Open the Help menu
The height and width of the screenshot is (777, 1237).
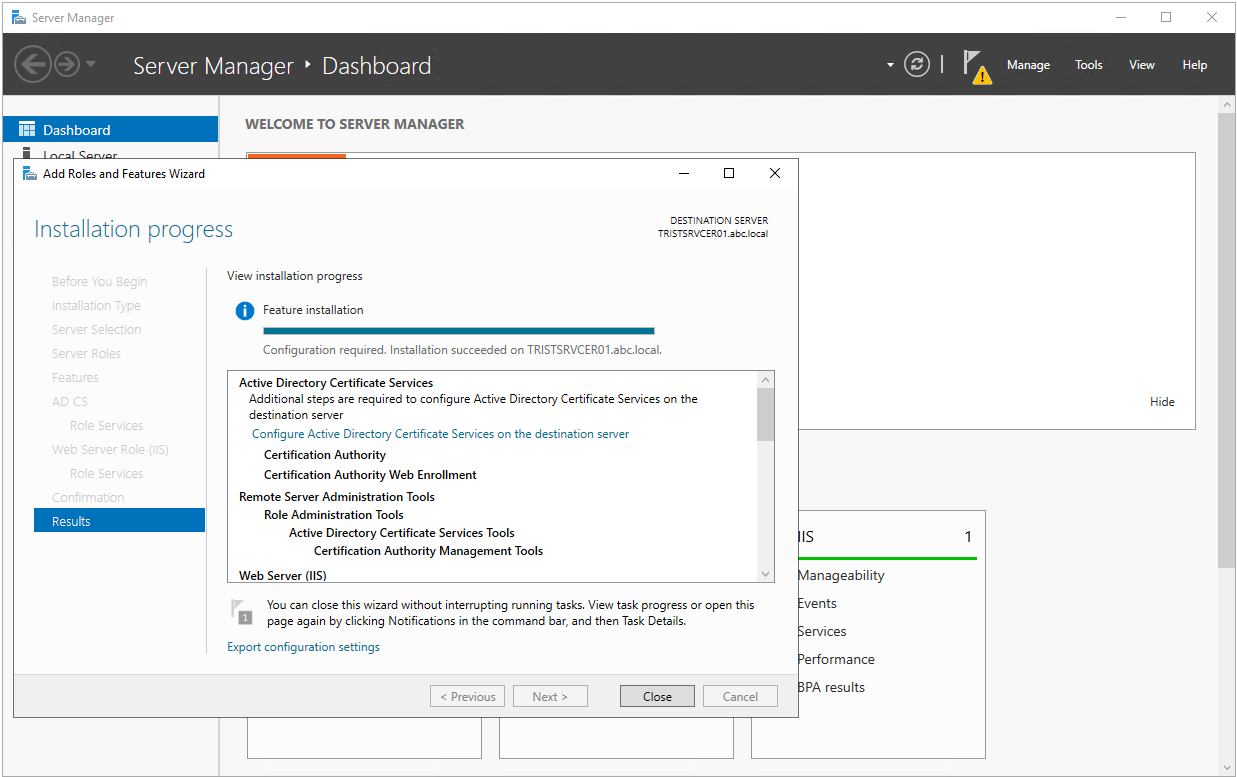click(1195, 65)
